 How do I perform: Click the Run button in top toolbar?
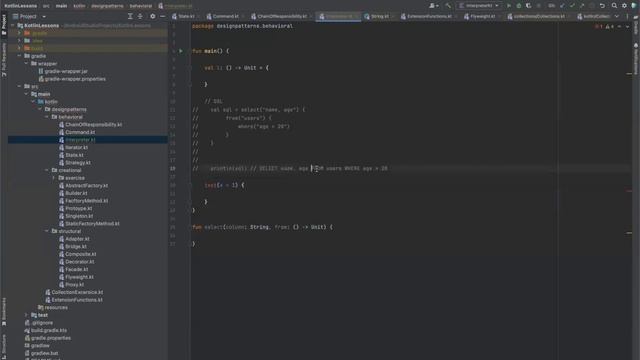coord(509,6)
